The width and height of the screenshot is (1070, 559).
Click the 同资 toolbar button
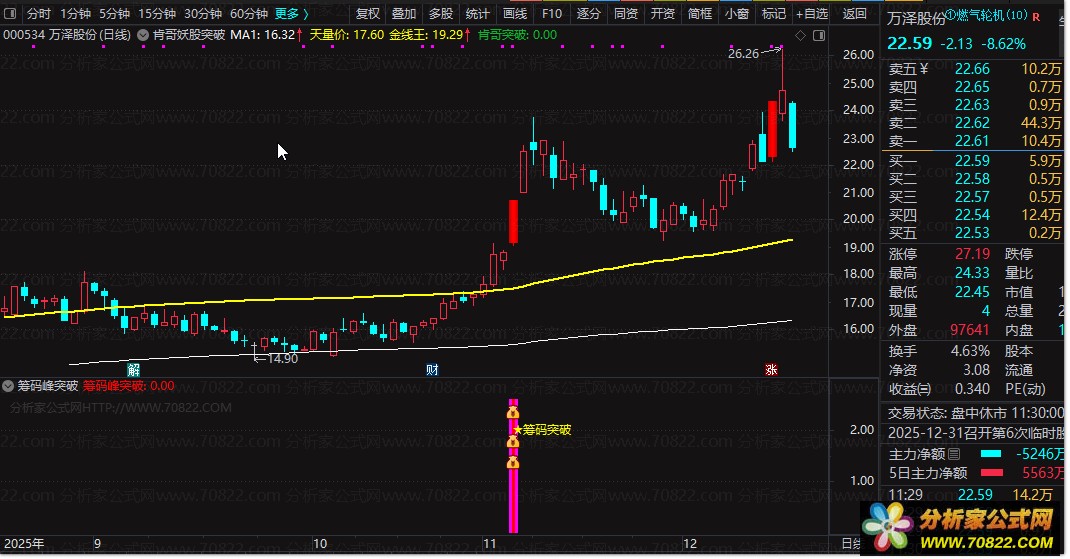626,14
